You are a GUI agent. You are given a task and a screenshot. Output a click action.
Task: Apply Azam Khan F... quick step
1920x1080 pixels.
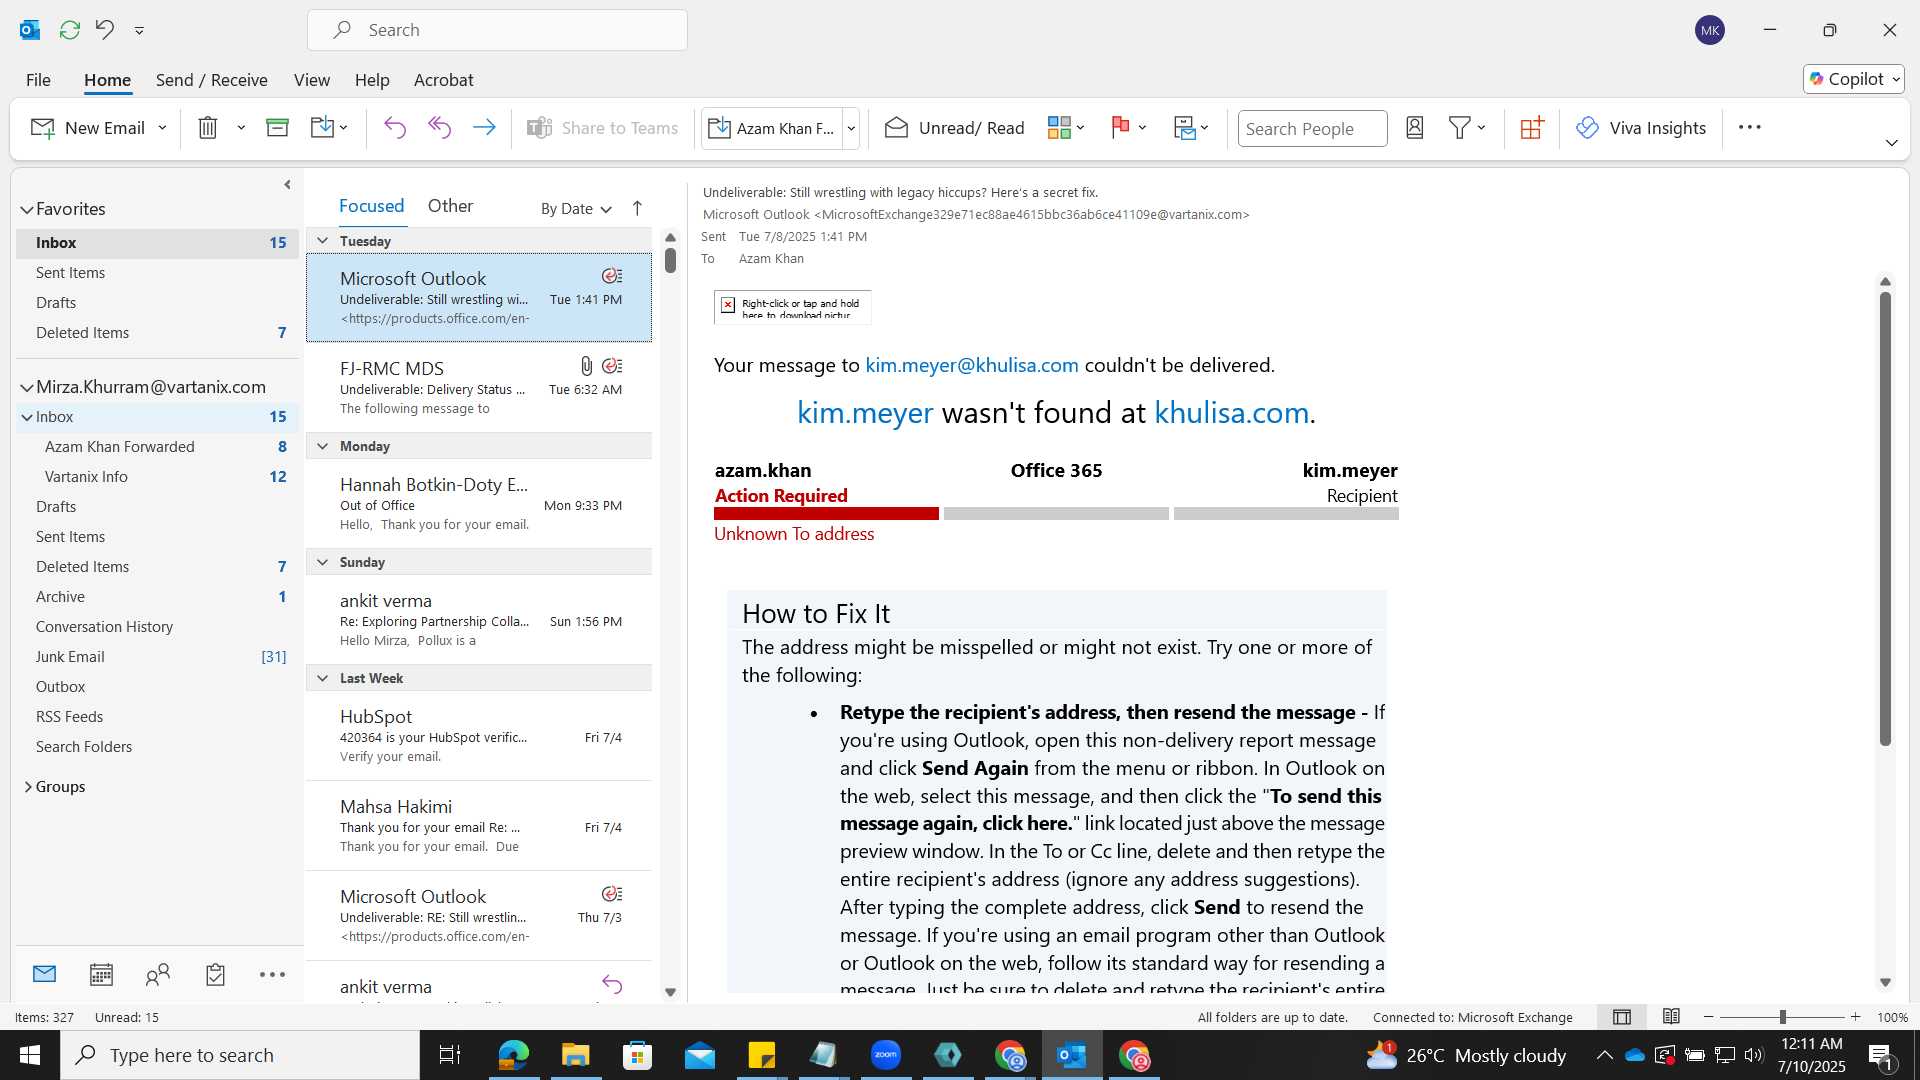point(772,128)
